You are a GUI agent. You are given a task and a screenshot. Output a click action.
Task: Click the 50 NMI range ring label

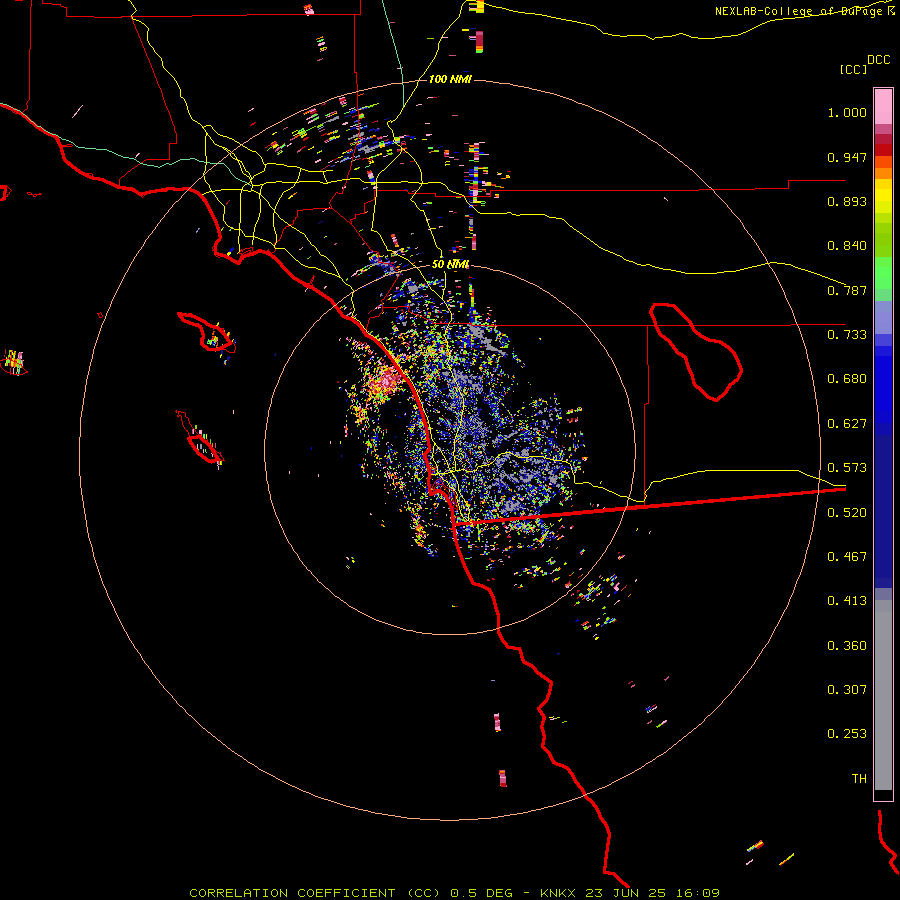pyautogui.click(x=451, y=264)
